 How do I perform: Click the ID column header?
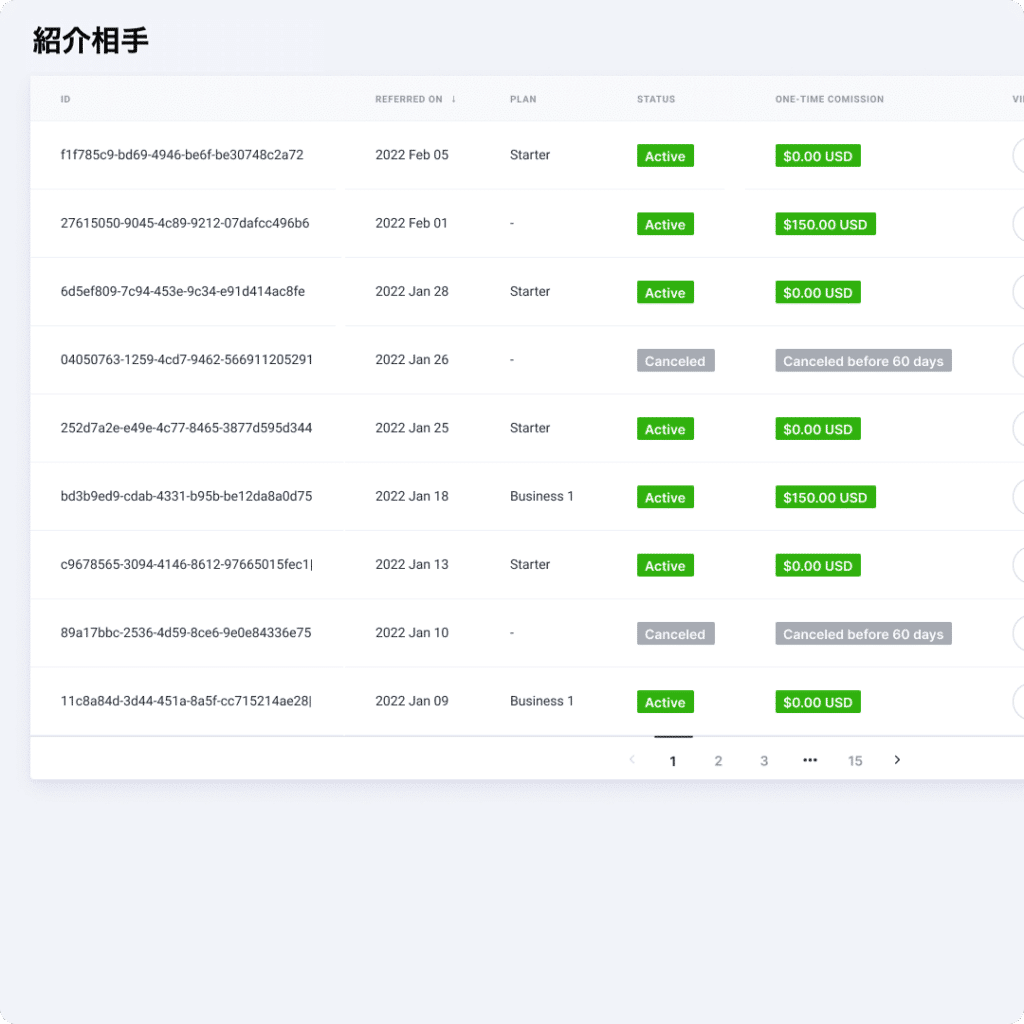point(66,99)
